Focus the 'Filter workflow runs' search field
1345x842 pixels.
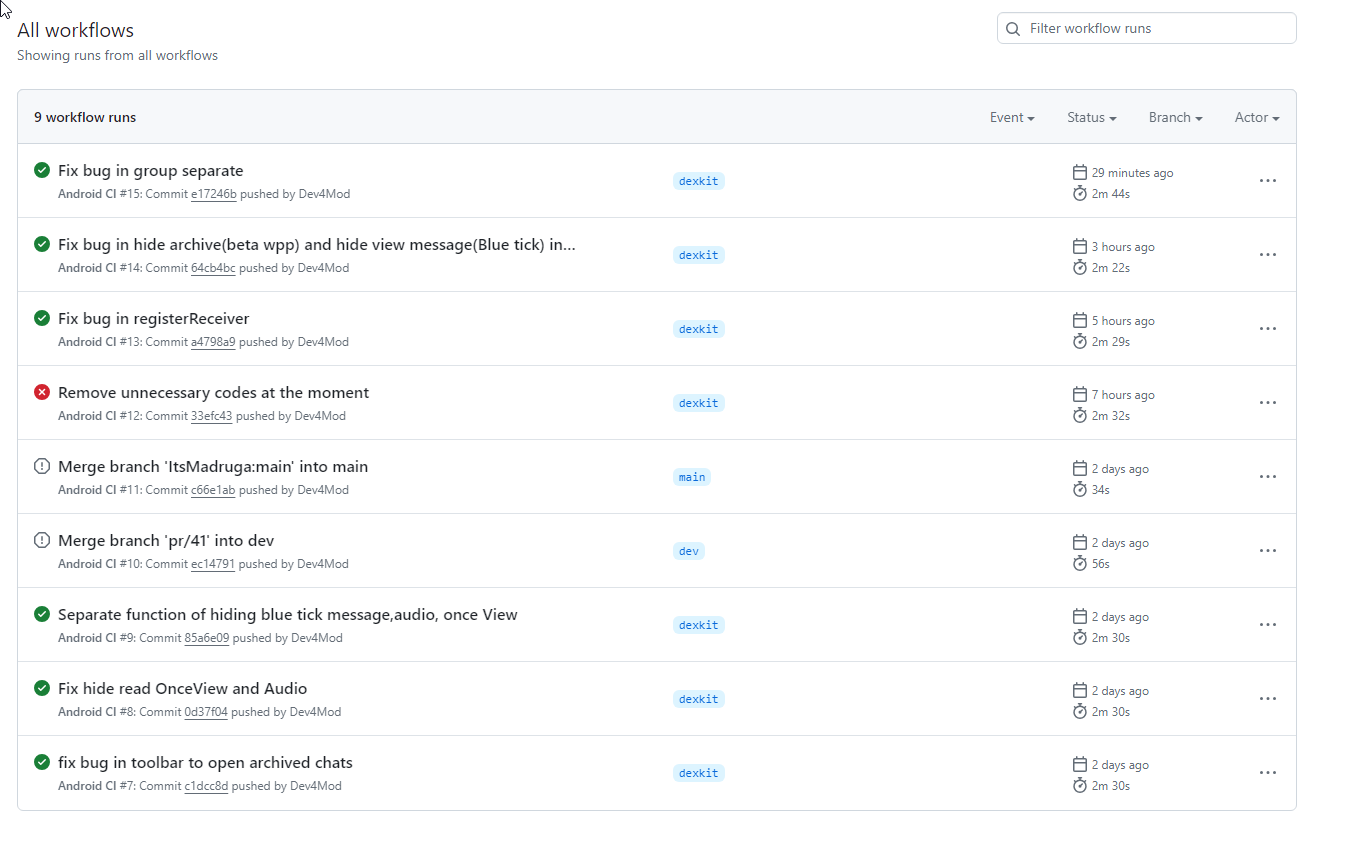(x=1155, y=29)
